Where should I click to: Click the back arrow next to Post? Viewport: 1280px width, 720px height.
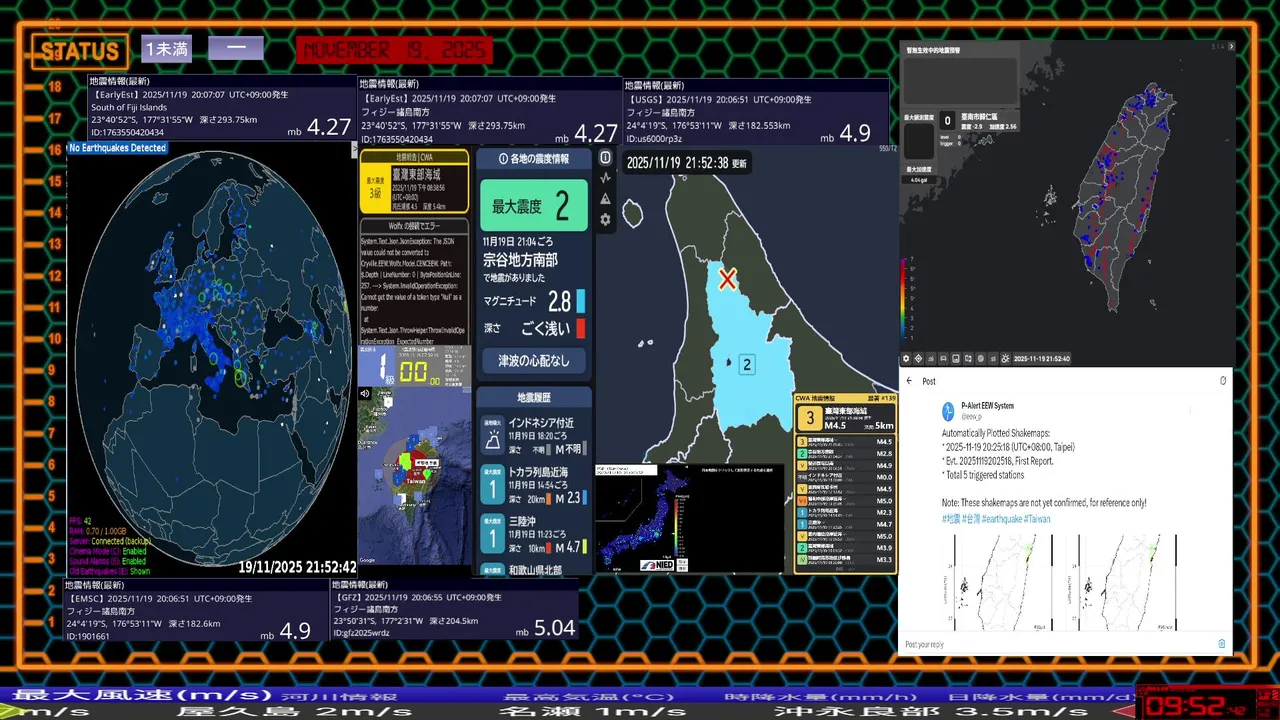click(x=909, y=381)
